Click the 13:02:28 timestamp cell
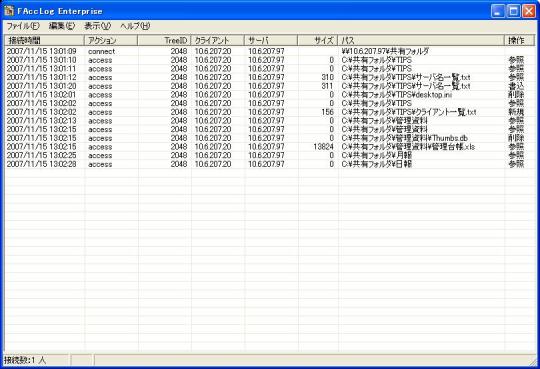The image size is (540, 369). tap(42, 164)
